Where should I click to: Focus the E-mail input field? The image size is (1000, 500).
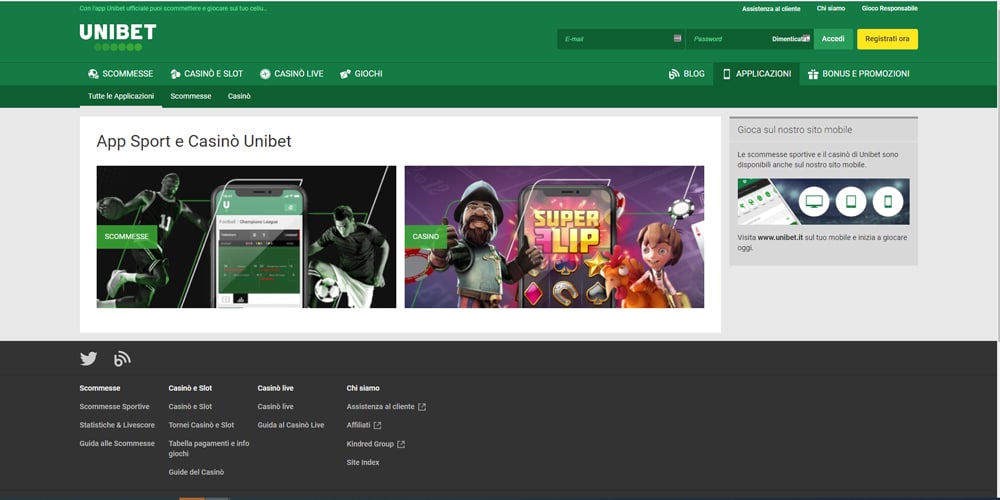621,39
